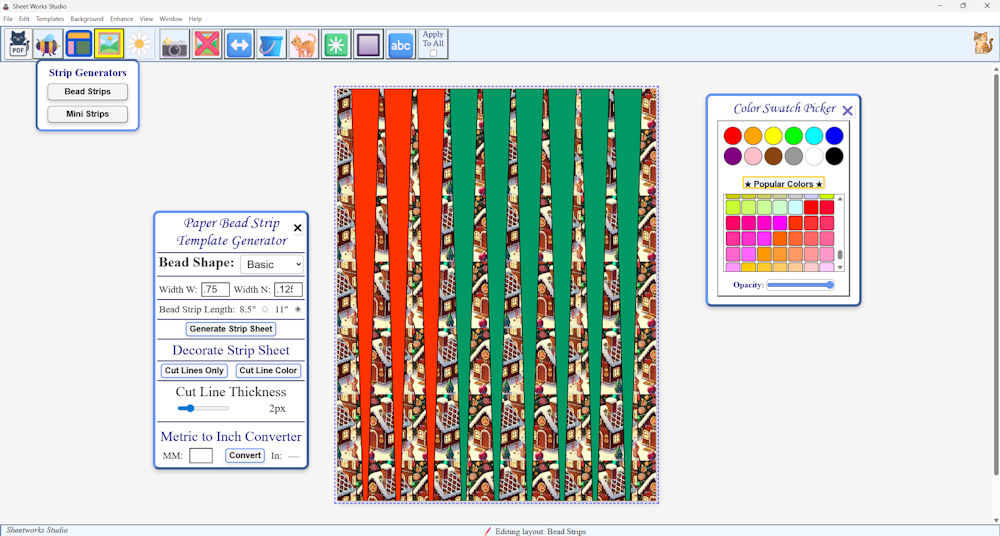
Task: Adjust the Cut Line Thickness slider
Action: click(x=203, y=408)
